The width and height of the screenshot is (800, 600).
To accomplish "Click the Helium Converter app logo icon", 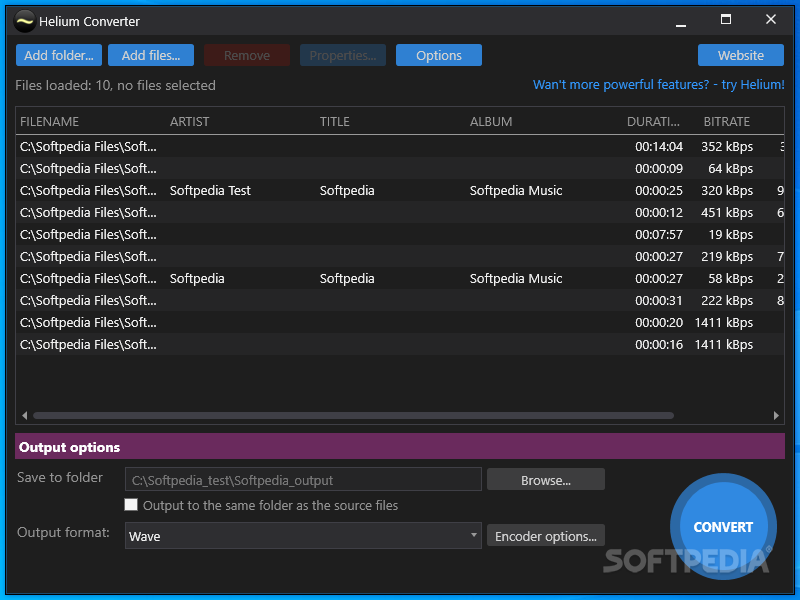I will pyautogui.click(x=24, y=20).
